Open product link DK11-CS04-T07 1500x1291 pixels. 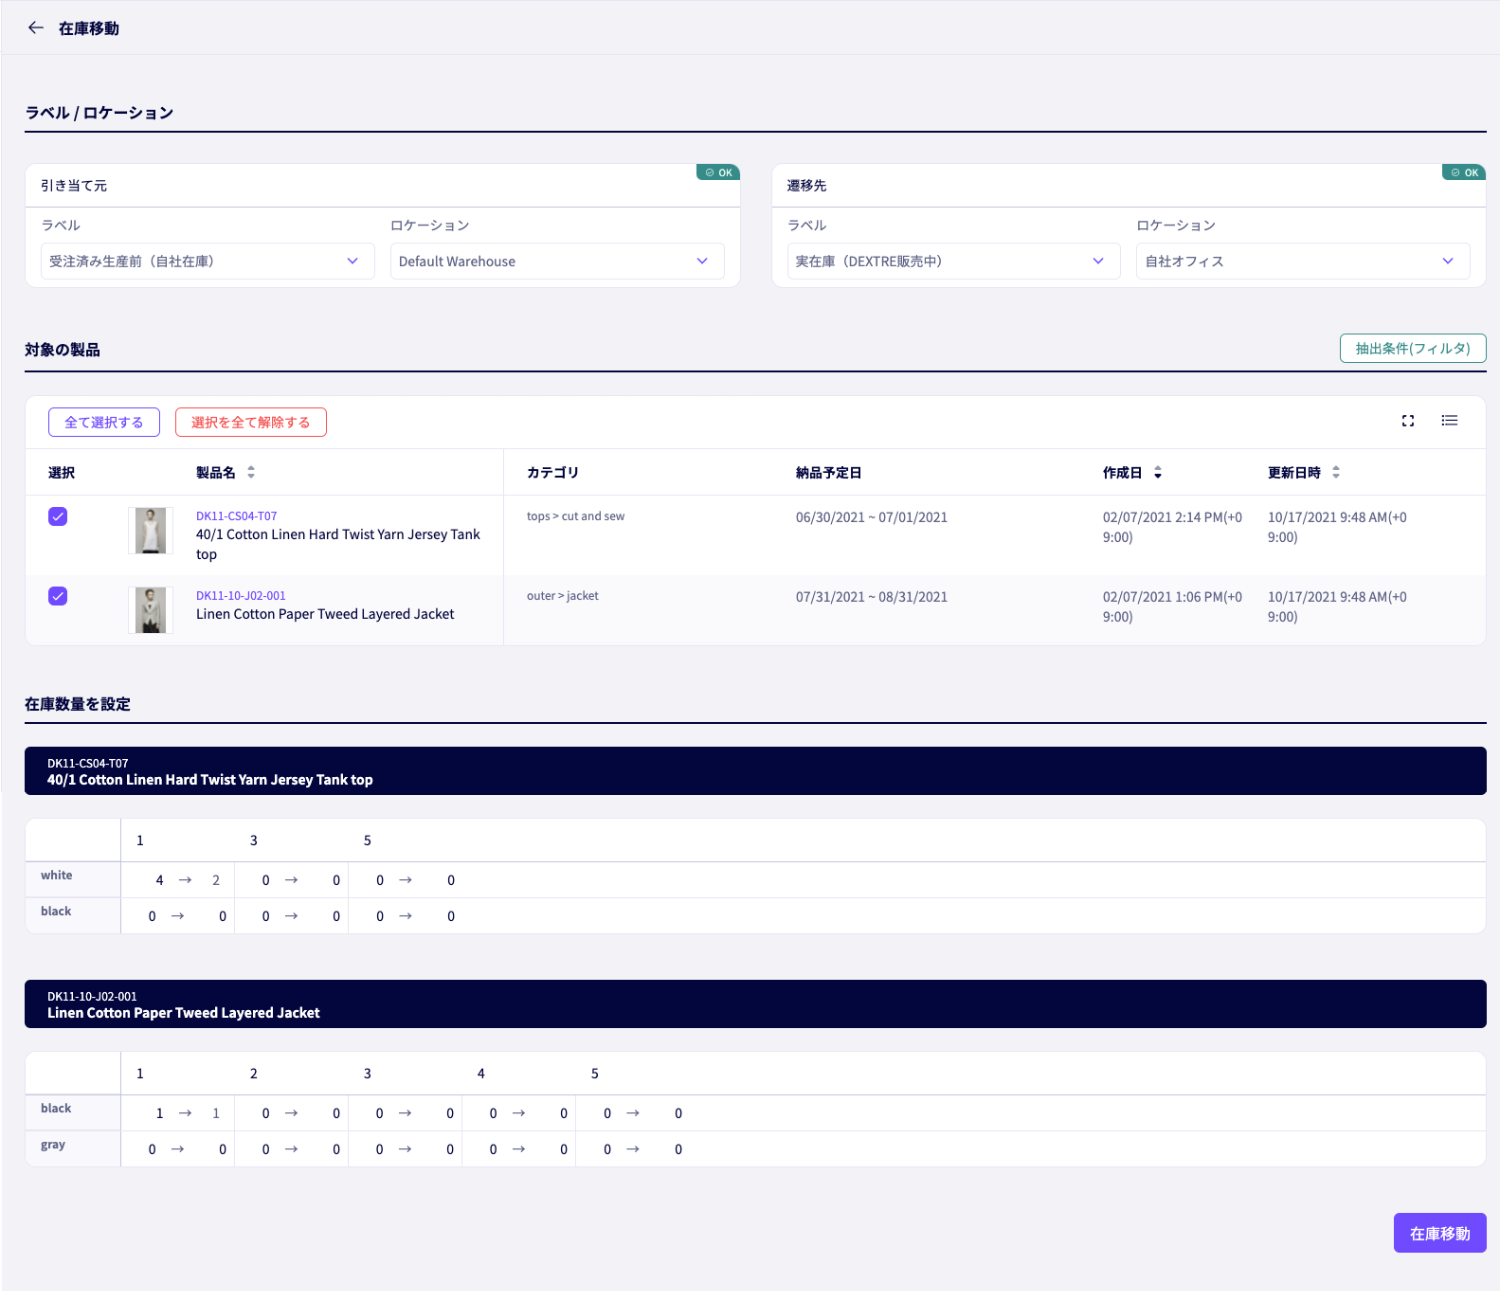click(x=236, y=516)
